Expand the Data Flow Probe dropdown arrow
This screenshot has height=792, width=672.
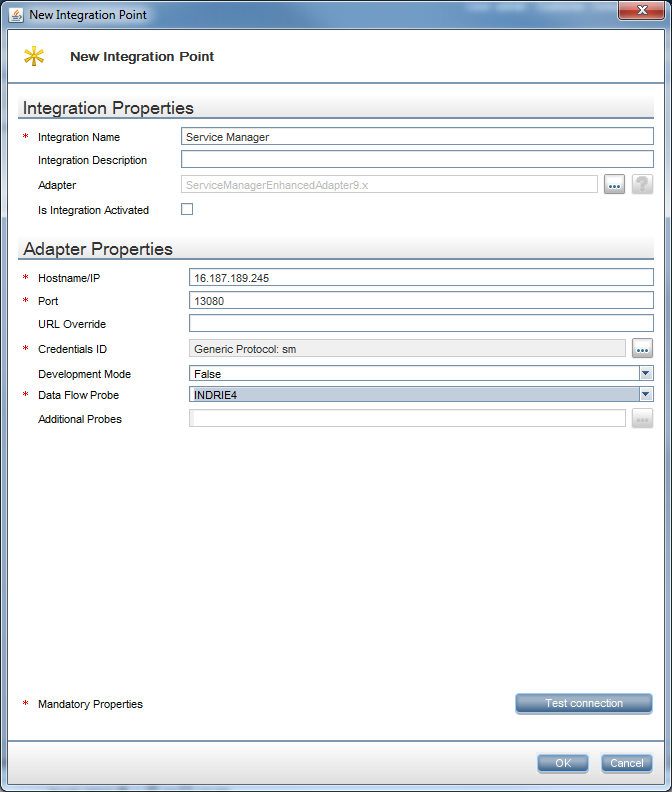(x=646, y=394)
